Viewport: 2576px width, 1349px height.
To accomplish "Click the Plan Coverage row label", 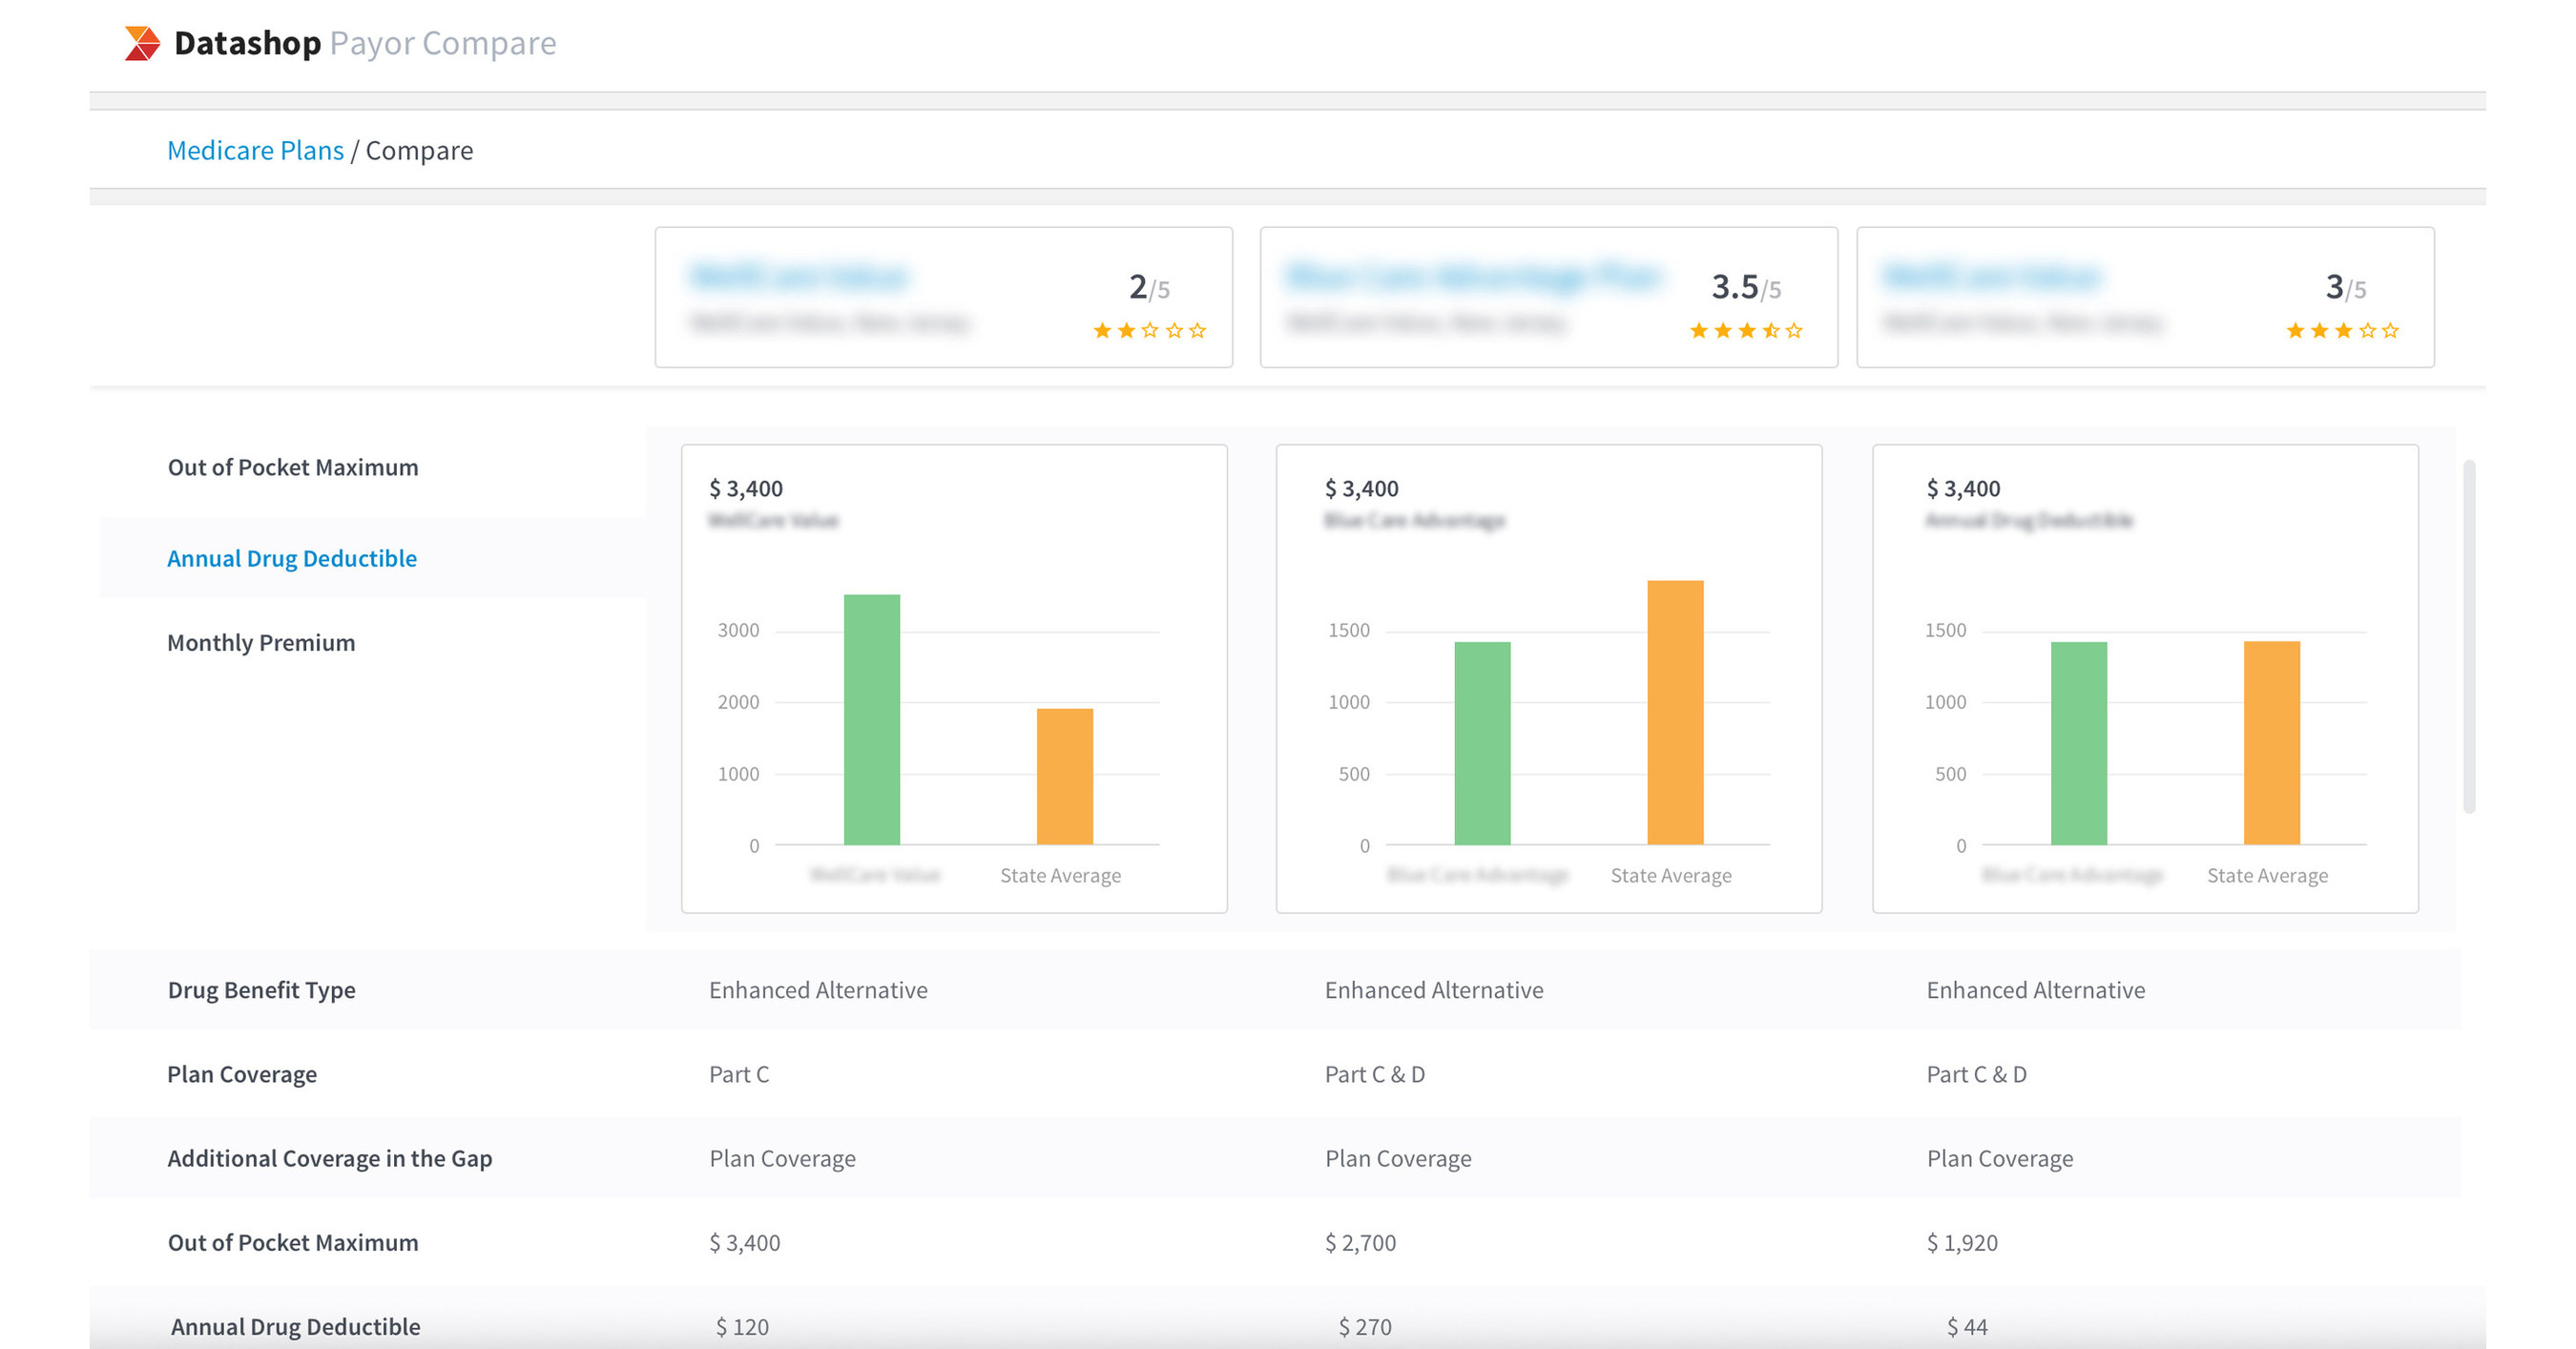I will [242, 1074].
